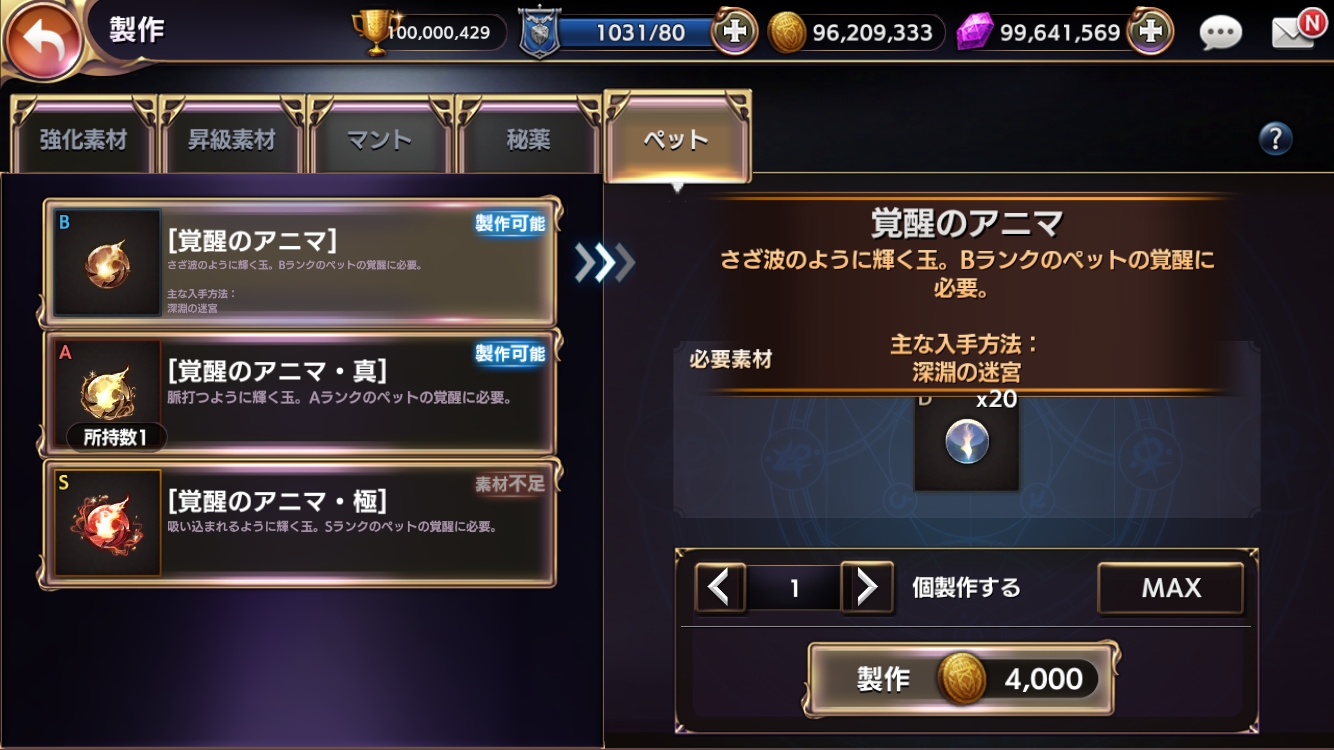
Task: Add gems with the plus beside 99,641,569
Action: tap(1151, 32)
